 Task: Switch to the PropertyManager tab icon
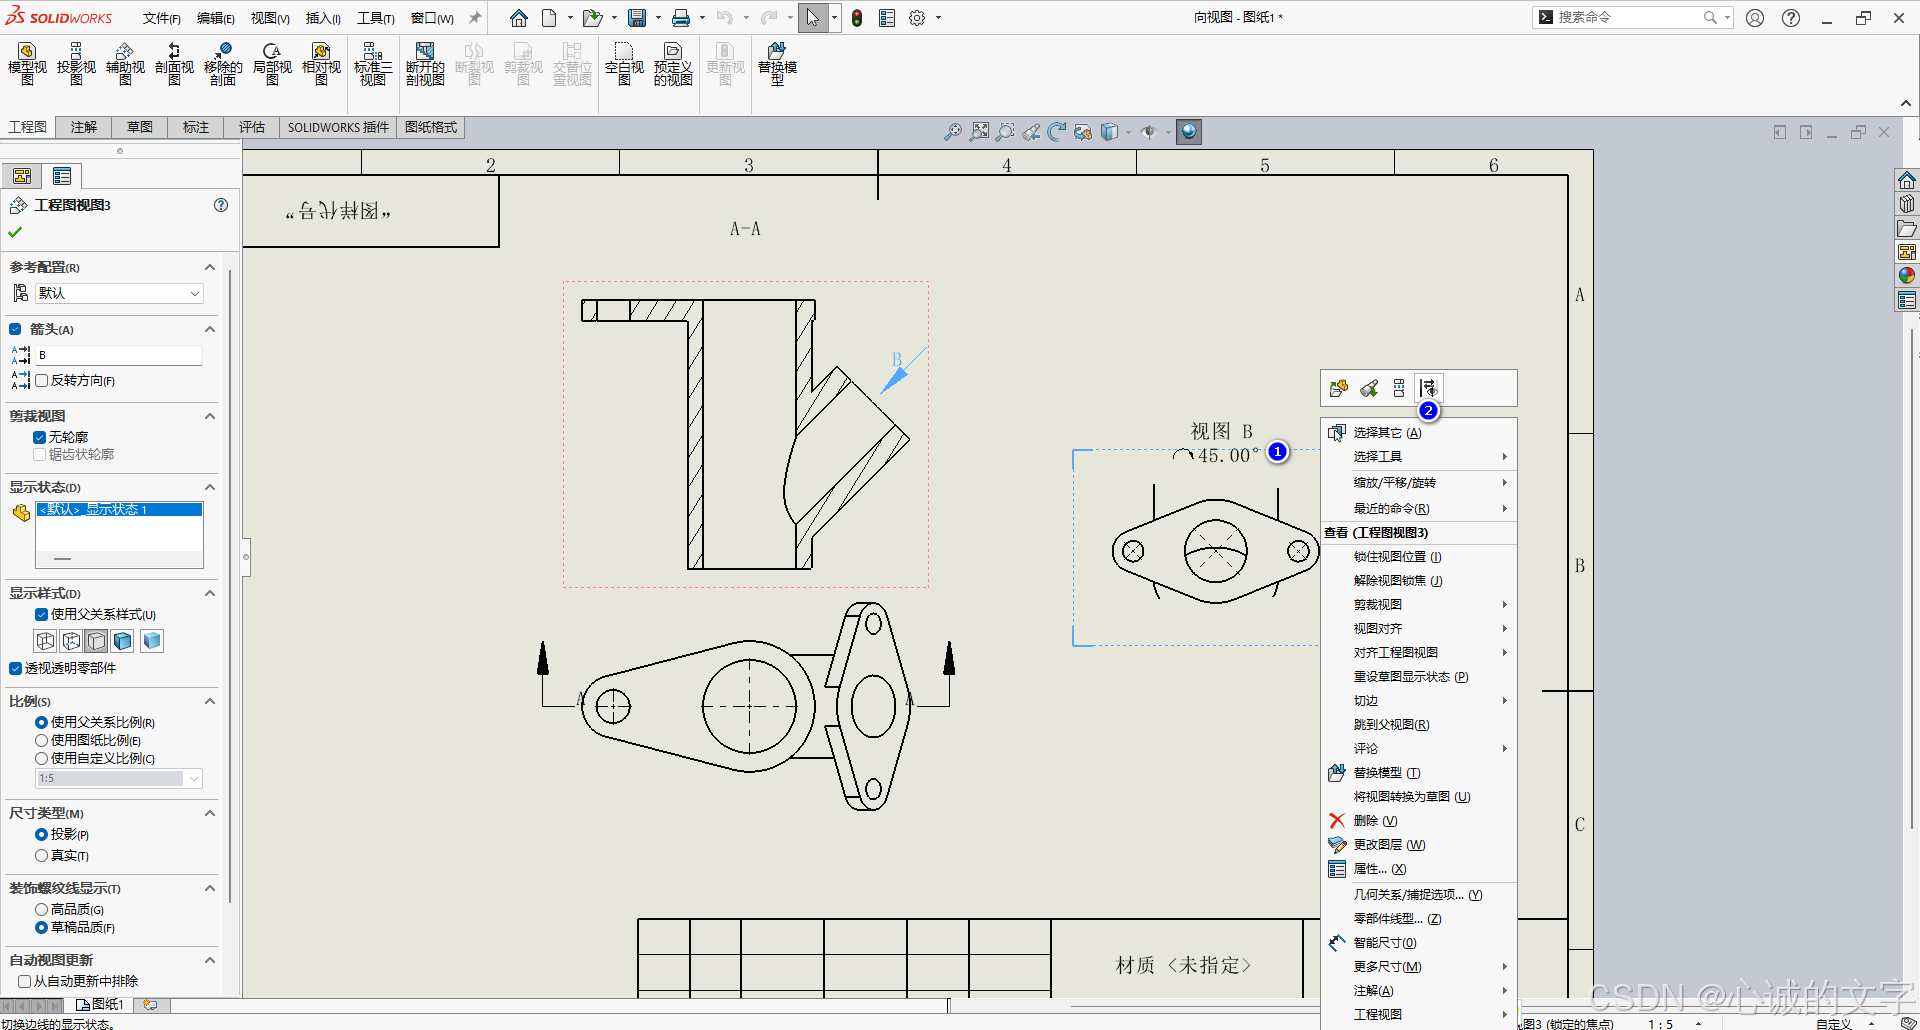tap(62, 176)
